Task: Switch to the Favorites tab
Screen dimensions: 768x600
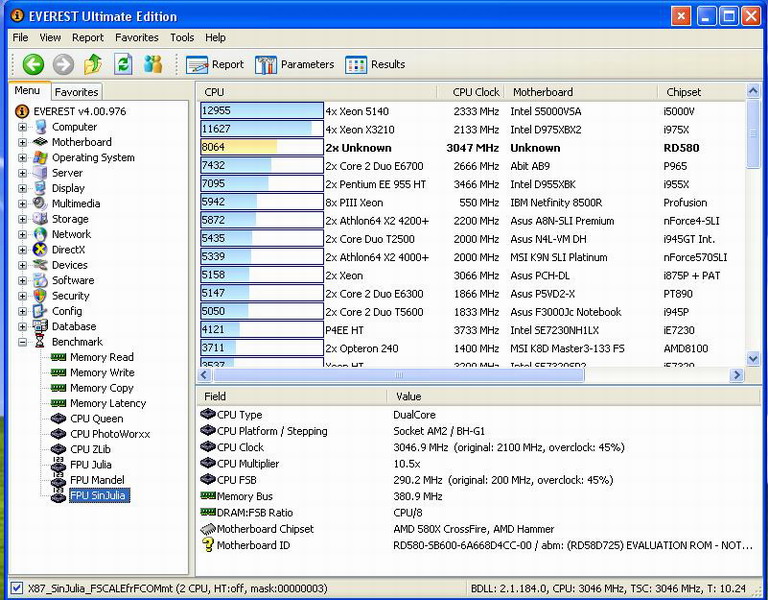Action: 76,92
